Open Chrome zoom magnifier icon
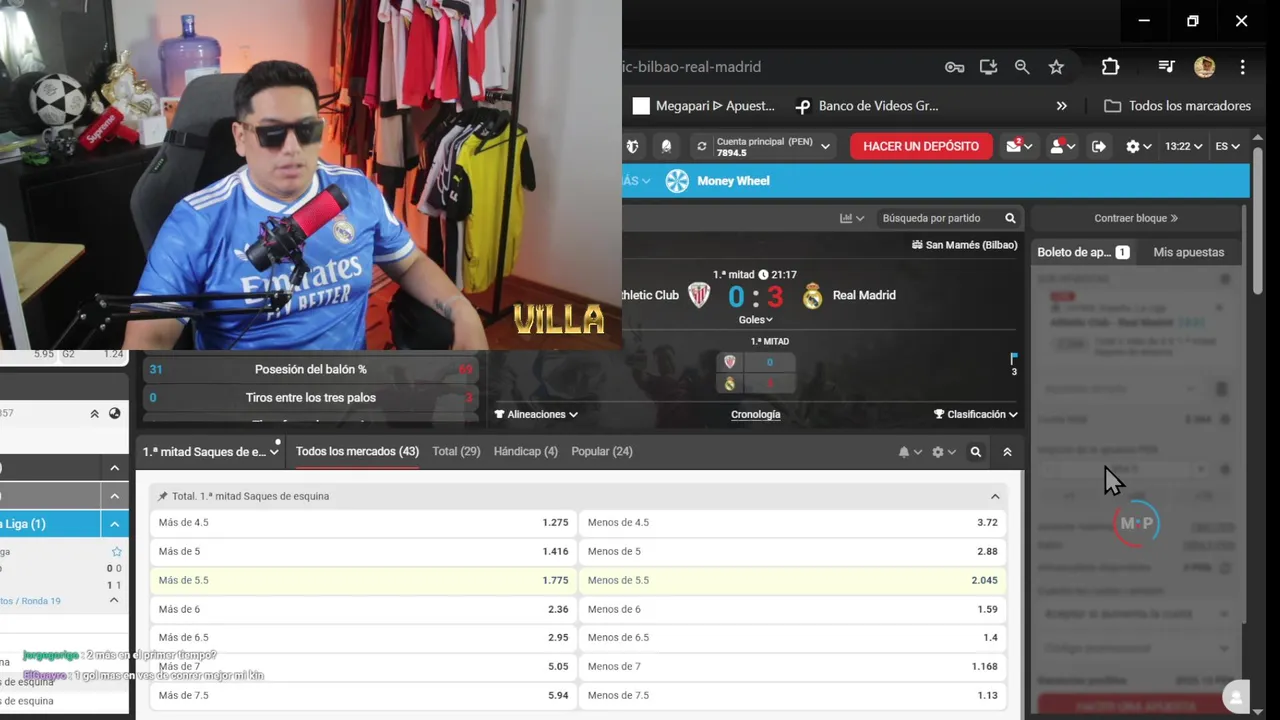 [1022, 67]
